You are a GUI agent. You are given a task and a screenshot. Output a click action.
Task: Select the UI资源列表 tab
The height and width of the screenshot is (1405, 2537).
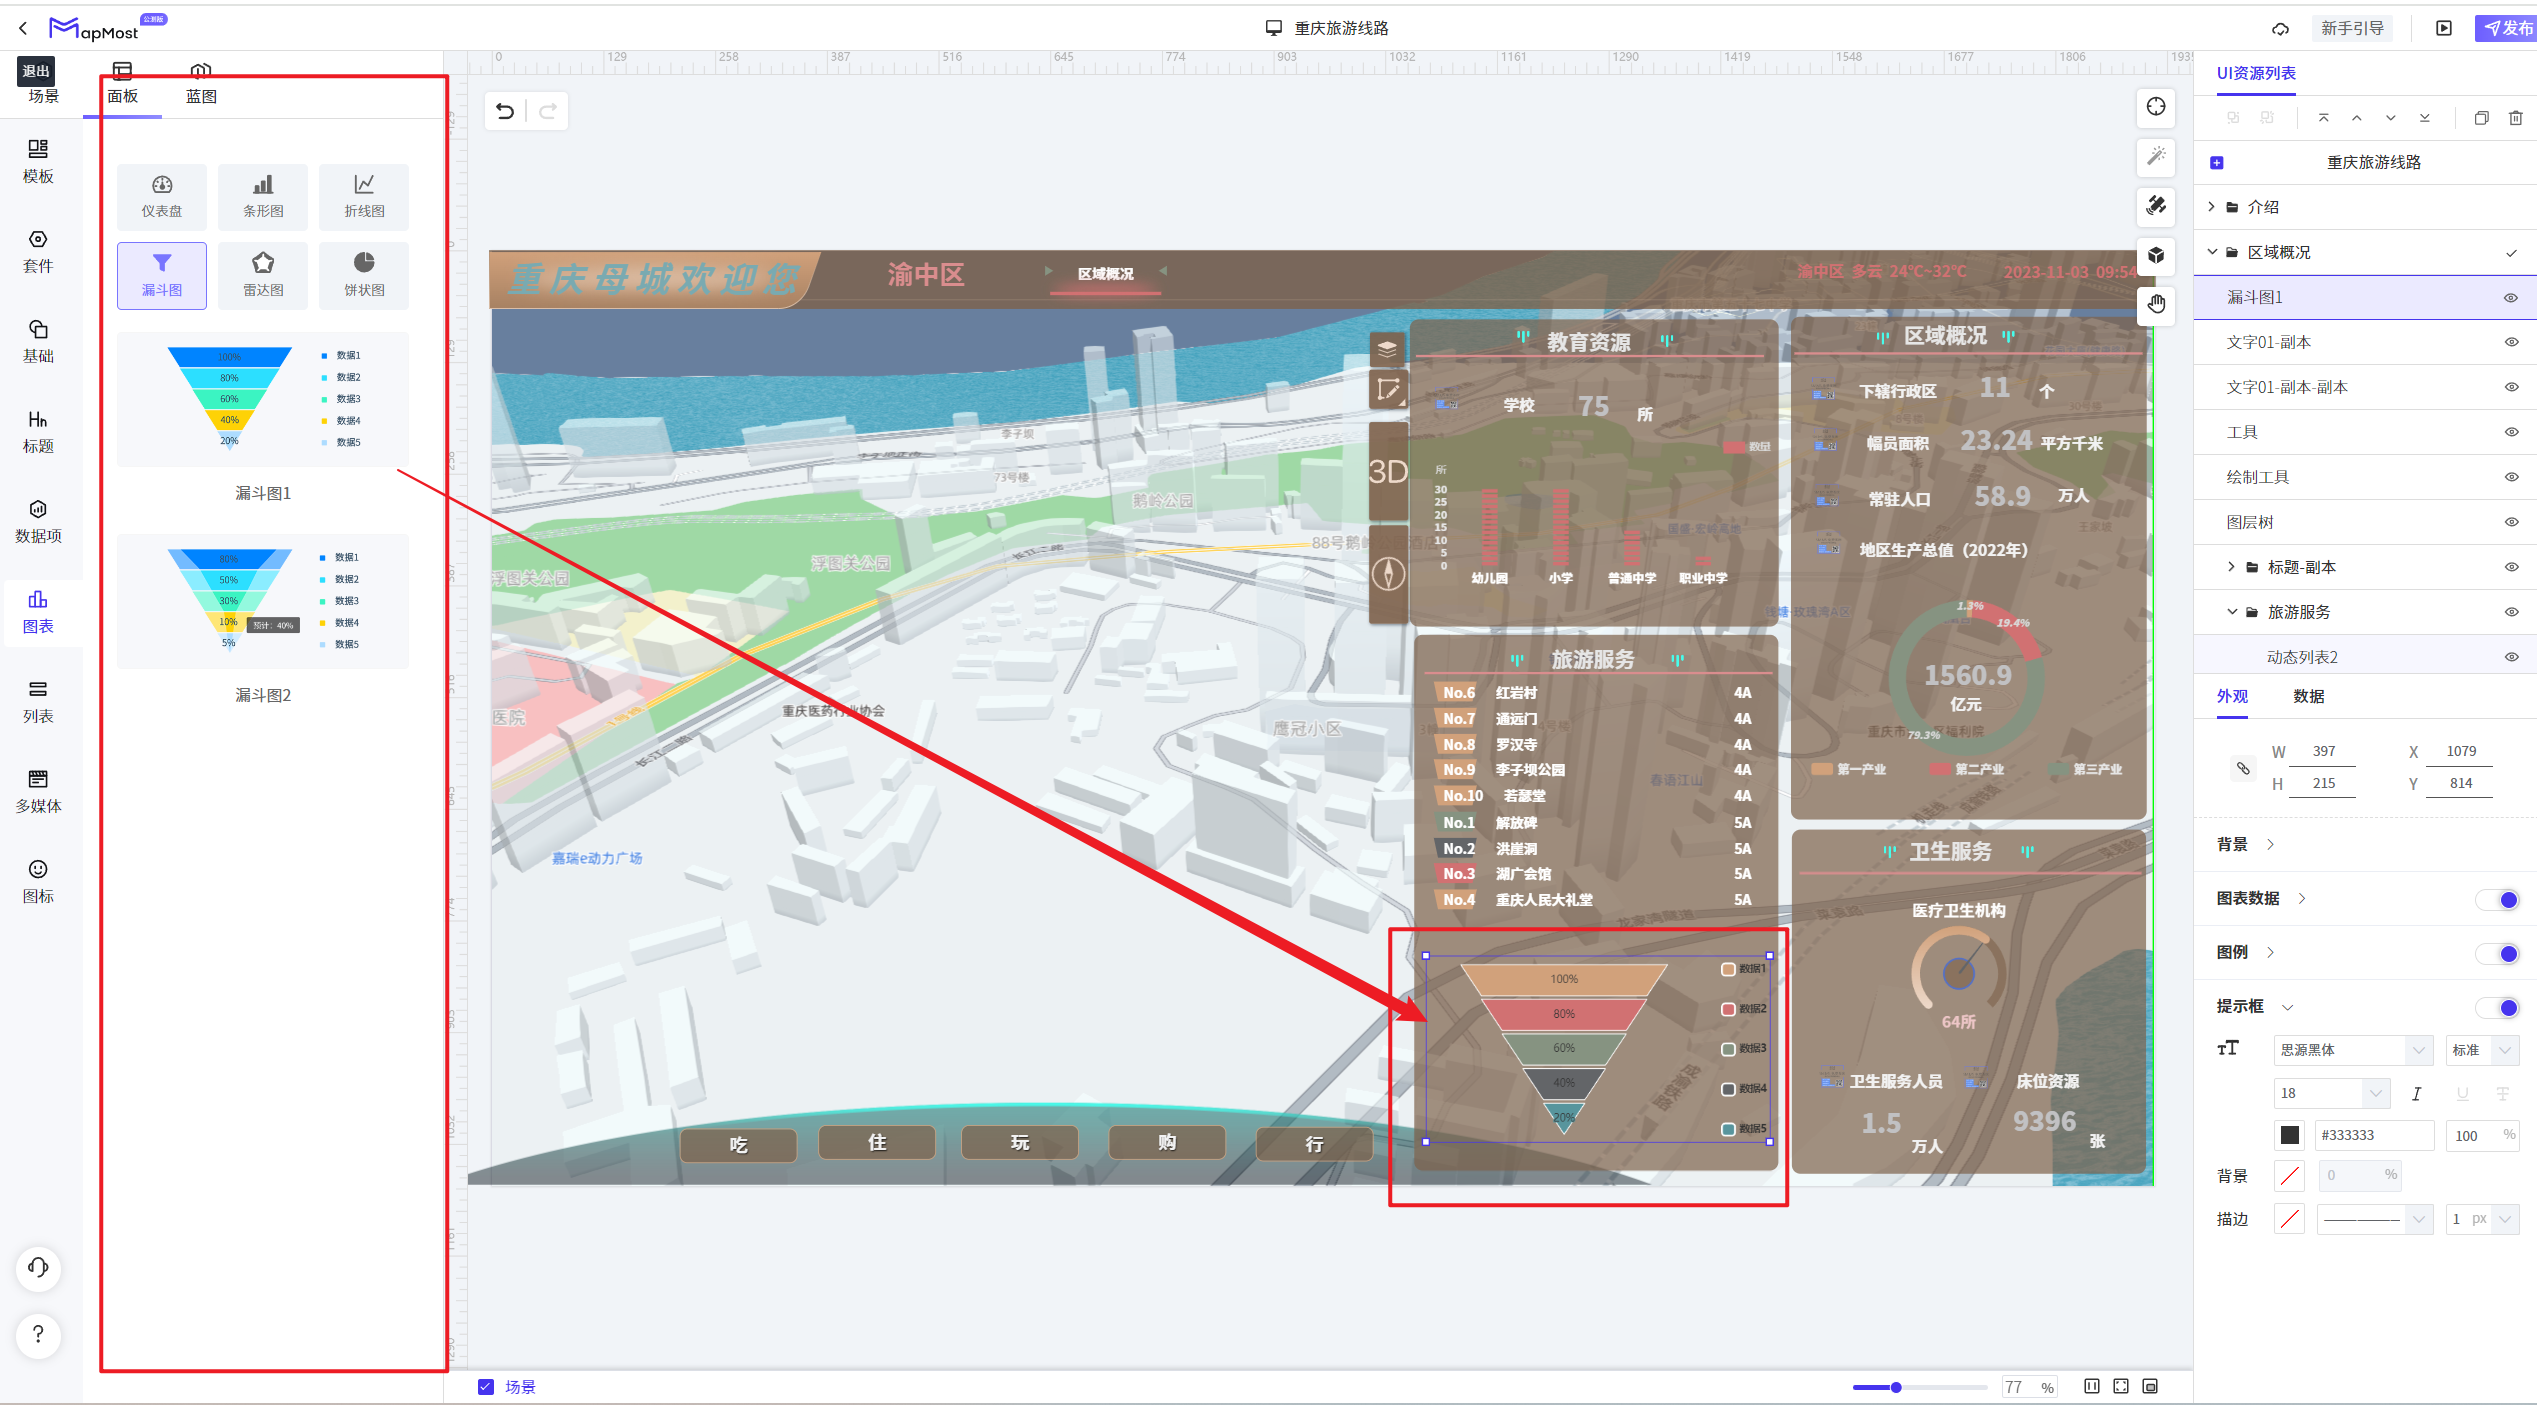coord(2256,74)
